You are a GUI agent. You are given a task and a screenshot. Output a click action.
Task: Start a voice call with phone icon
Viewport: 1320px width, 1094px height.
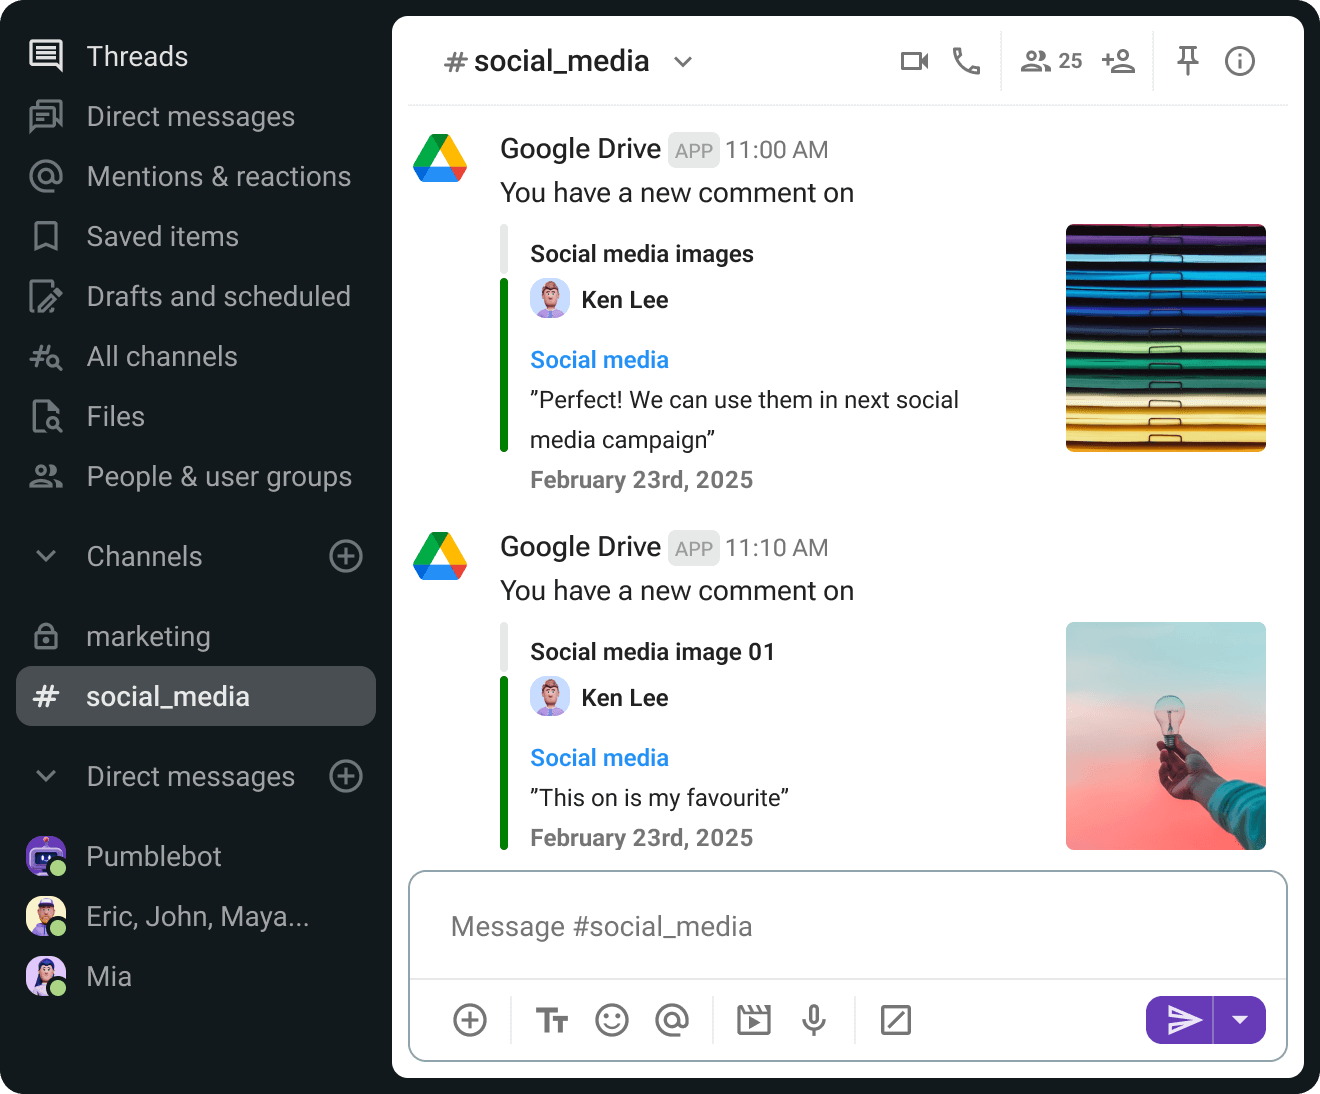tap(966, 61)
